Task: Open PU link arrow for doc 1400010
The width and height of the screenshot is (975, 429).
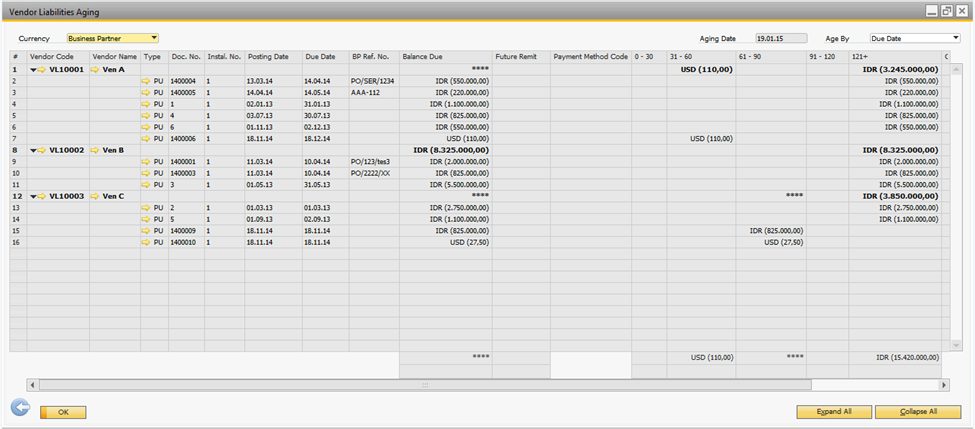Action: (x=146, y=242)
